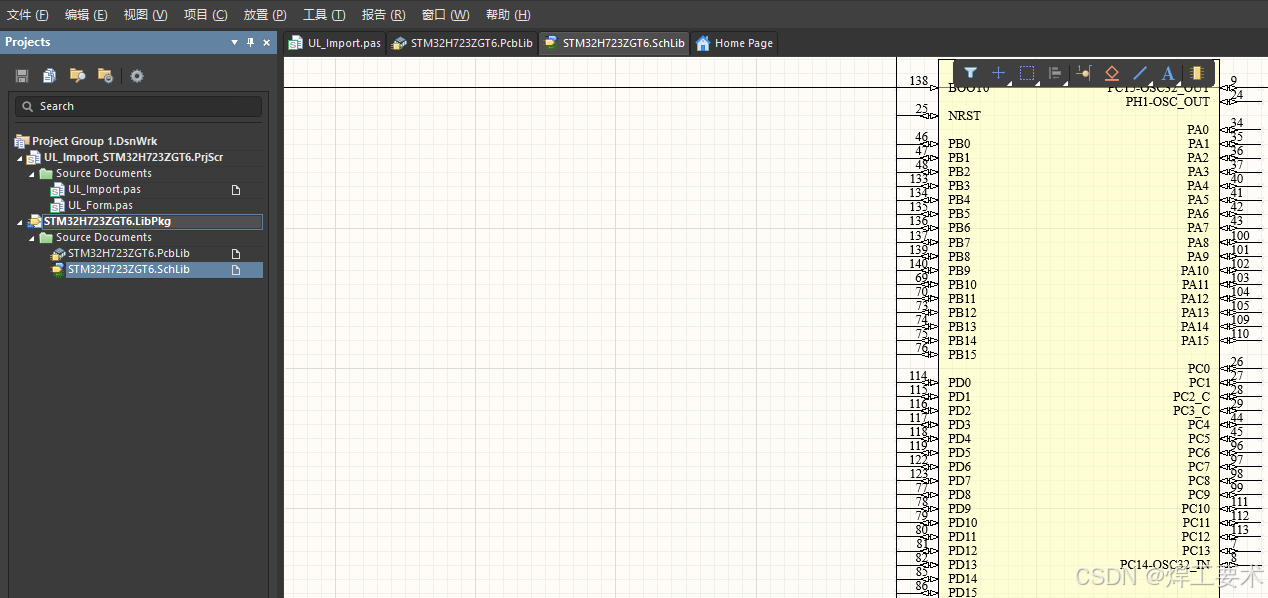Click the Add Component Part icon

1196,73
